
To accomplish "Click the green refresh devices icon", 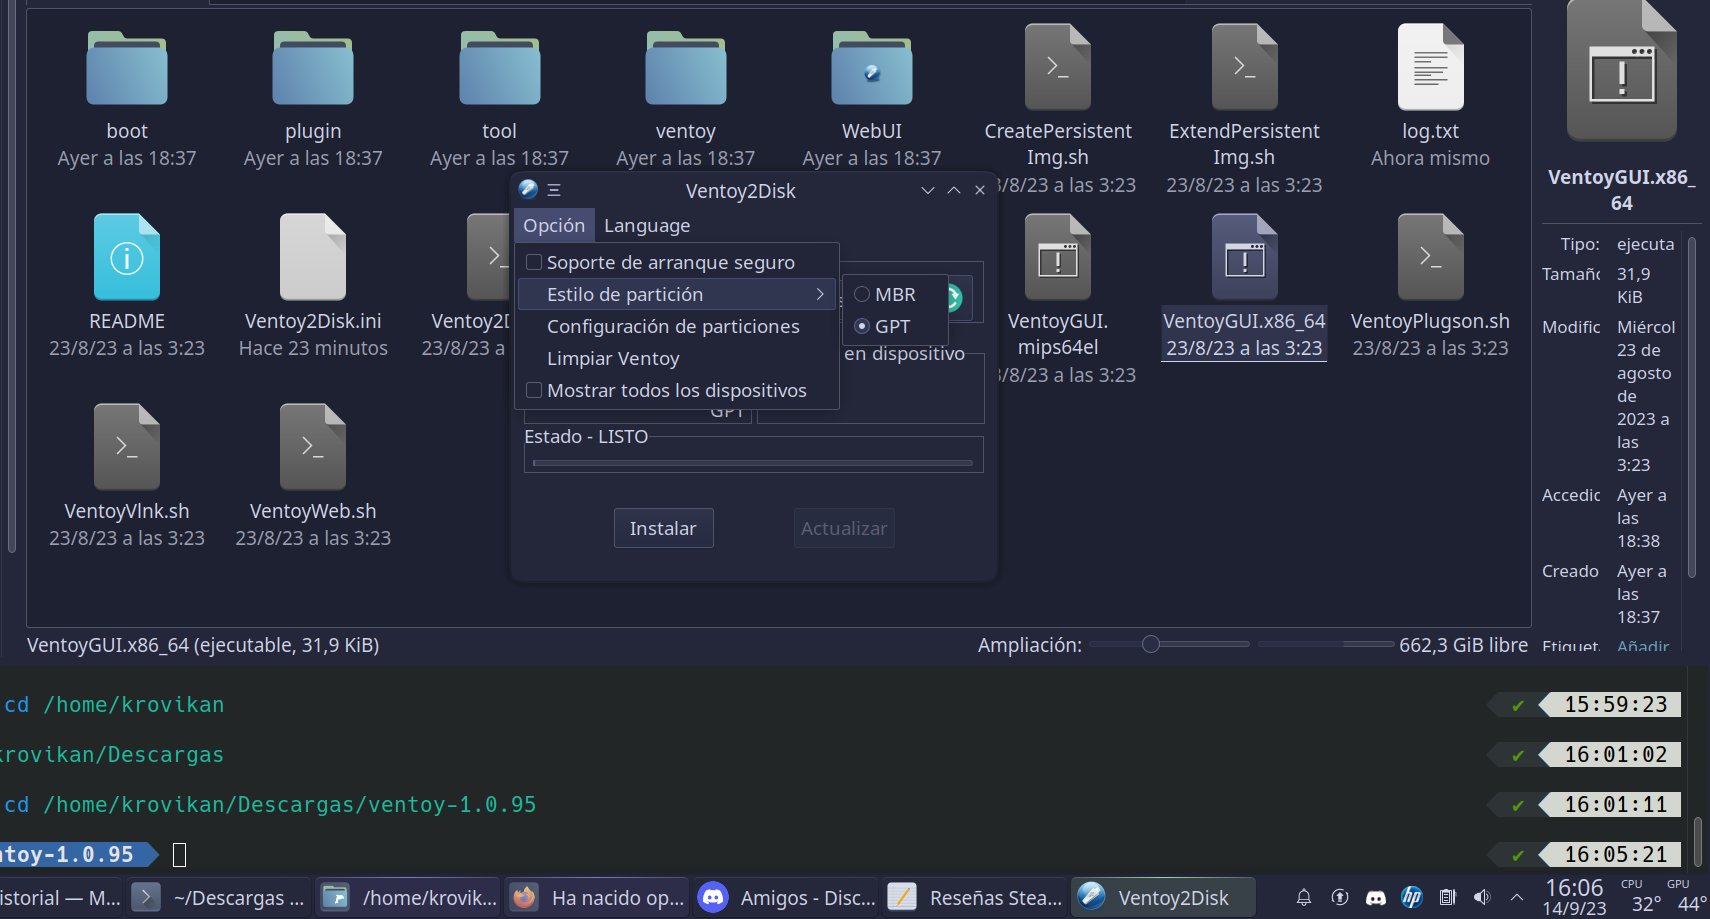I will [954, 297].
